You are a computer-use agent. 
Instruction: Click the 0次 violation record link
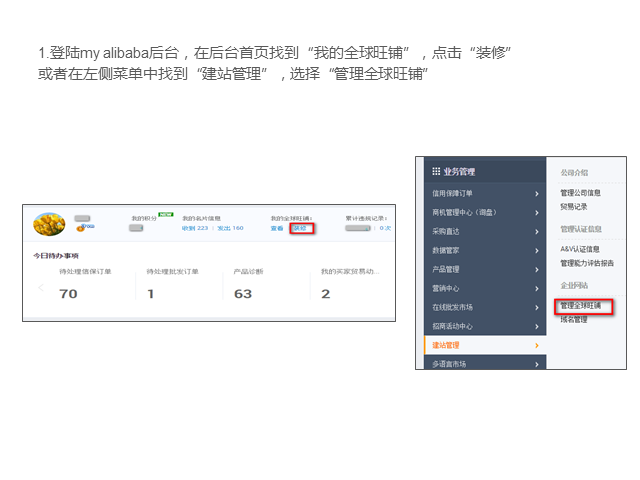pyautogui.click(x=385, y=228)
